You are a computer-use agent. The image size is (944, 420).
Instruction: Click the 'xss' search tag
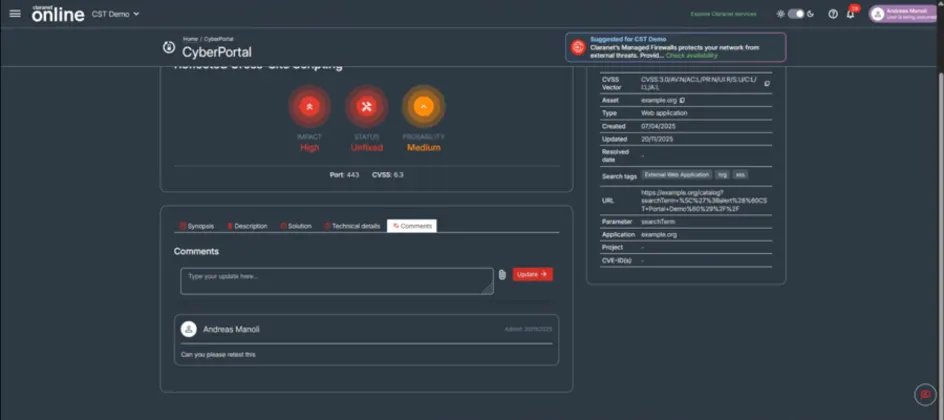pos(741,175)
